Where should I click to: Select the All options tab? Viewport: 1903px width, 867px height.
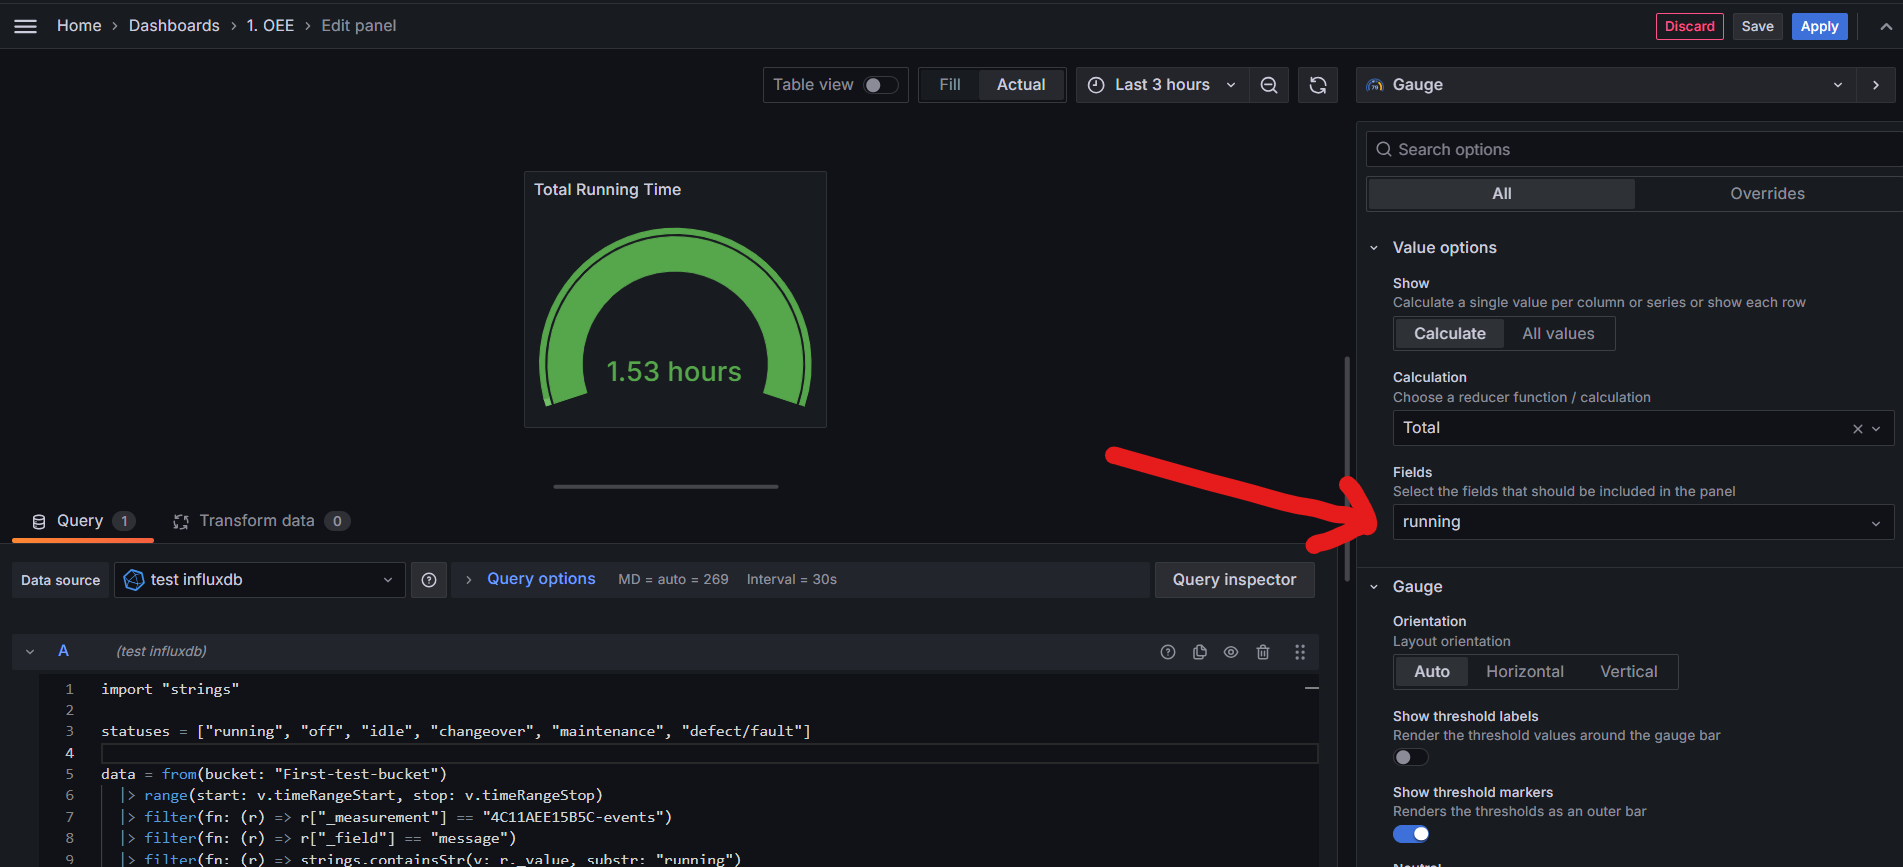(x=1502, y=194)
